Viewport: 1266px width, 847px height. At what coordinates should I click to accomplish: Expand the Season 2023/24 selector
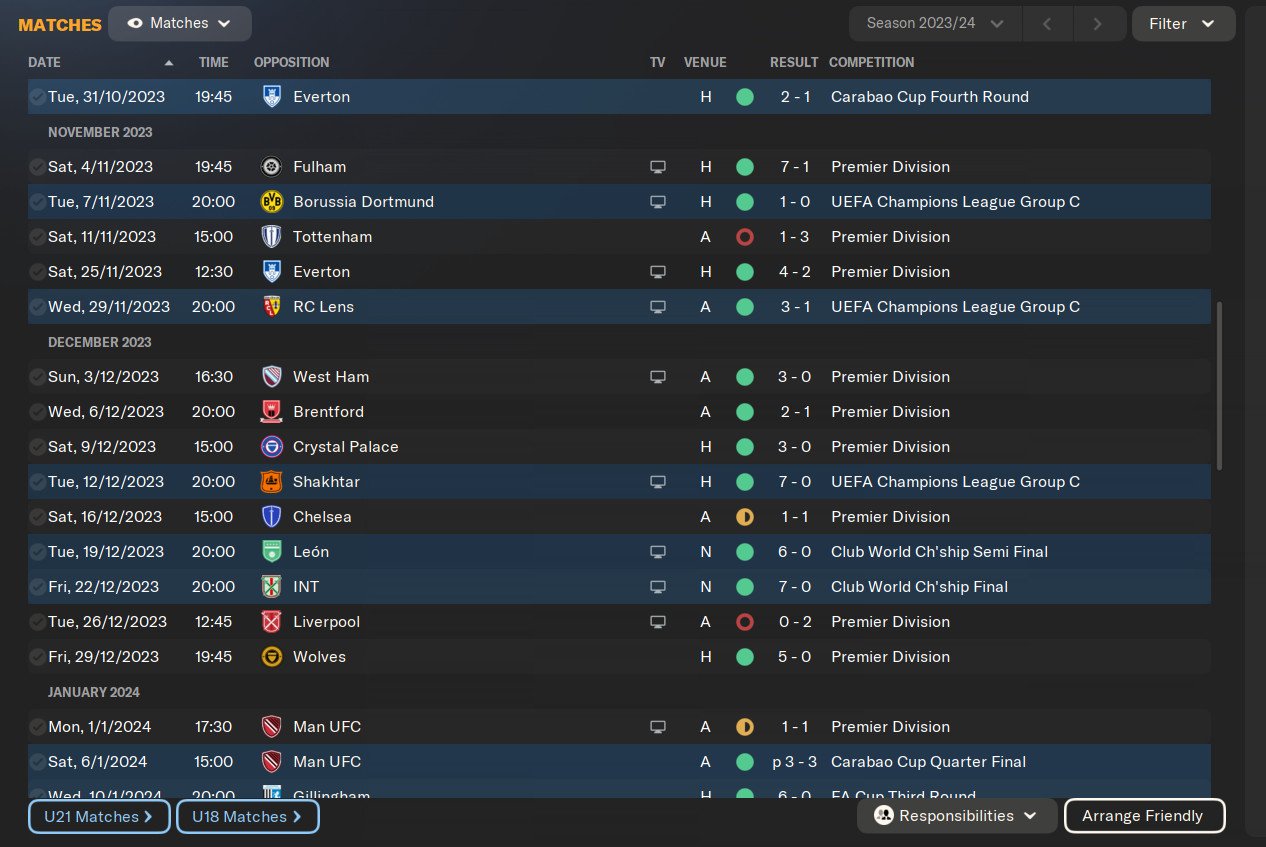pyautogui.click(x=934, y=23)
